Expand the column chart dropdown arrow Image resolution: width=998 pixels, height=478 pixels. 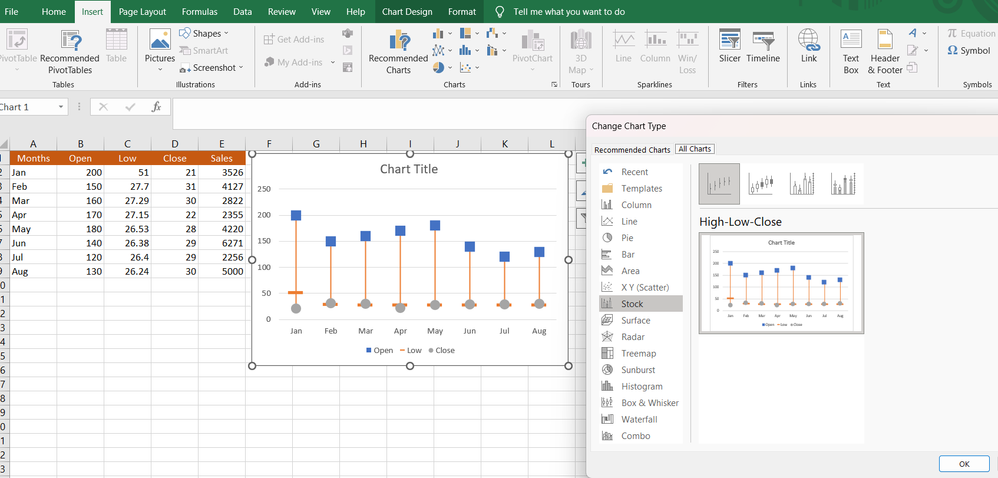click(x=450, y=33)
